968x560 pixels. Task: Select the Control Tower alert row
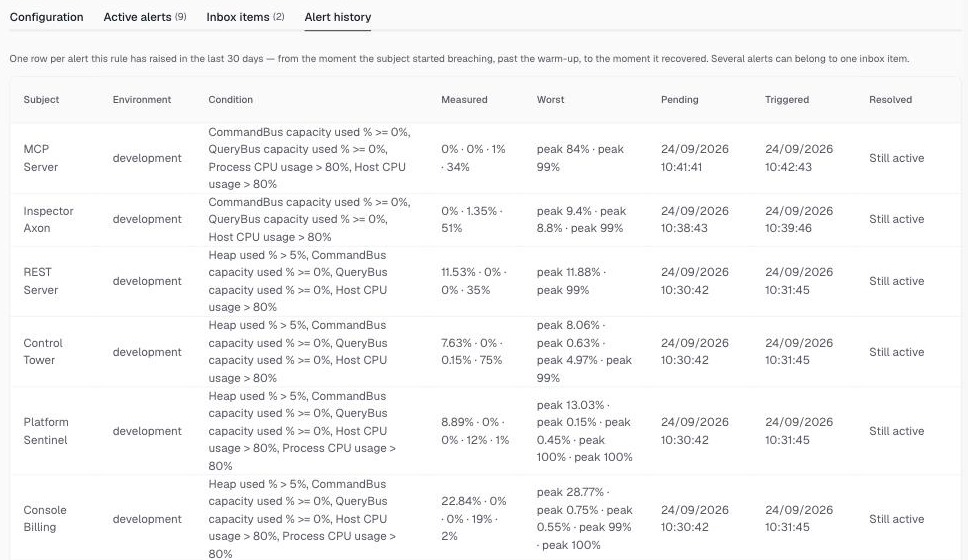tap(485, 351)
